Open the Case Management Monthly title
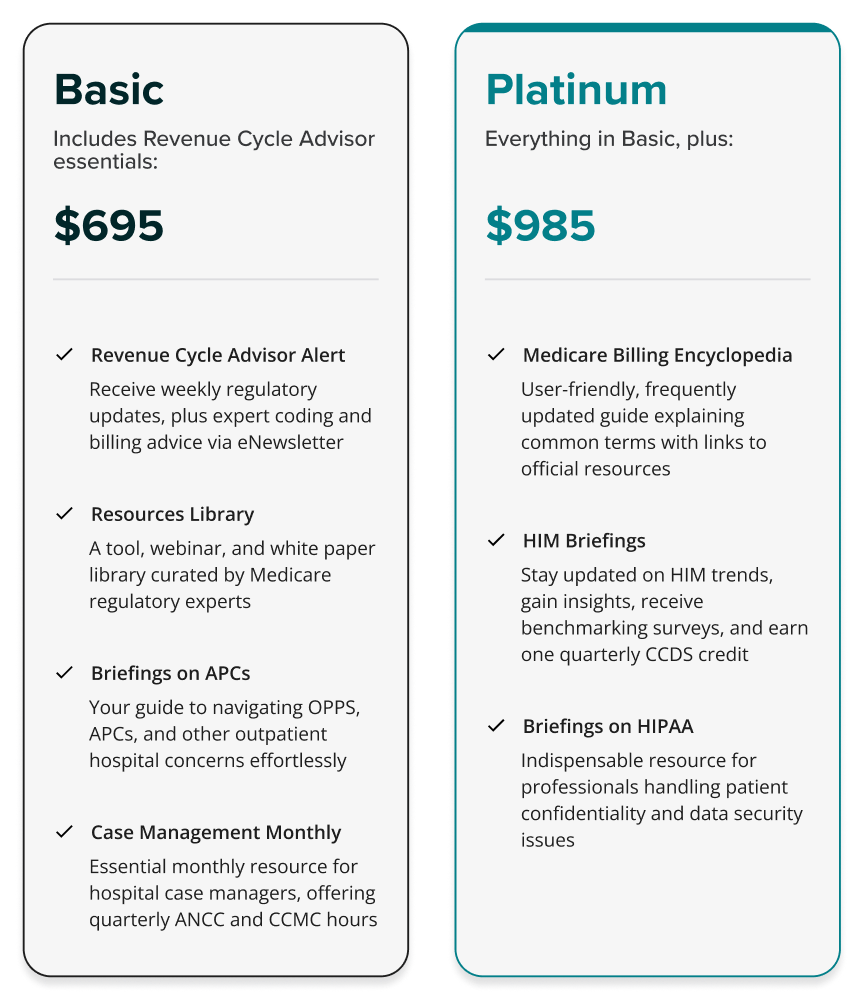Viewport: 864px width, 1000px height. tap(216, 832)
